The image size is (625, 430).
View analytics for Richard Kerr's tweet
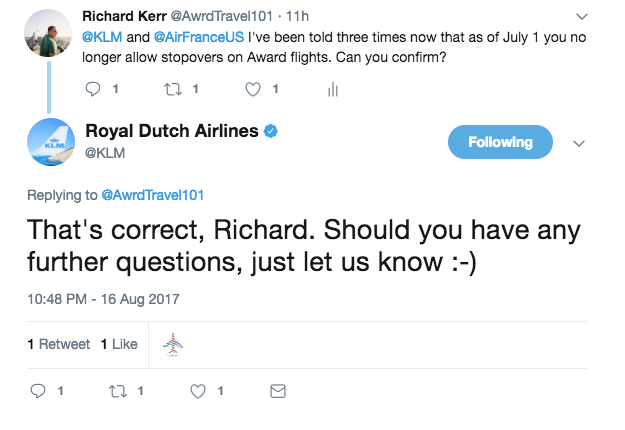332,89
